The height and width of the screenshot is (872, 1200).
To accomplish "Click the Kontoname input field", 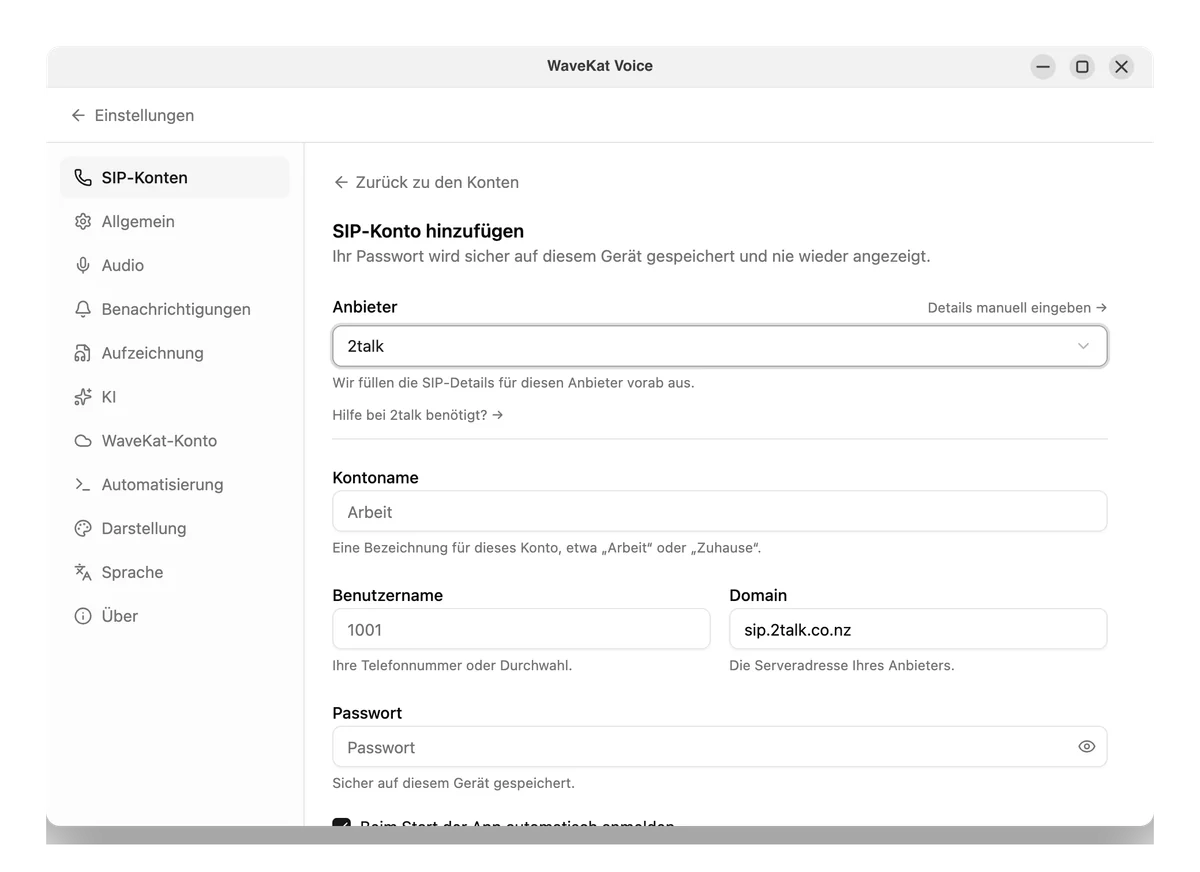I will point(719,512).
